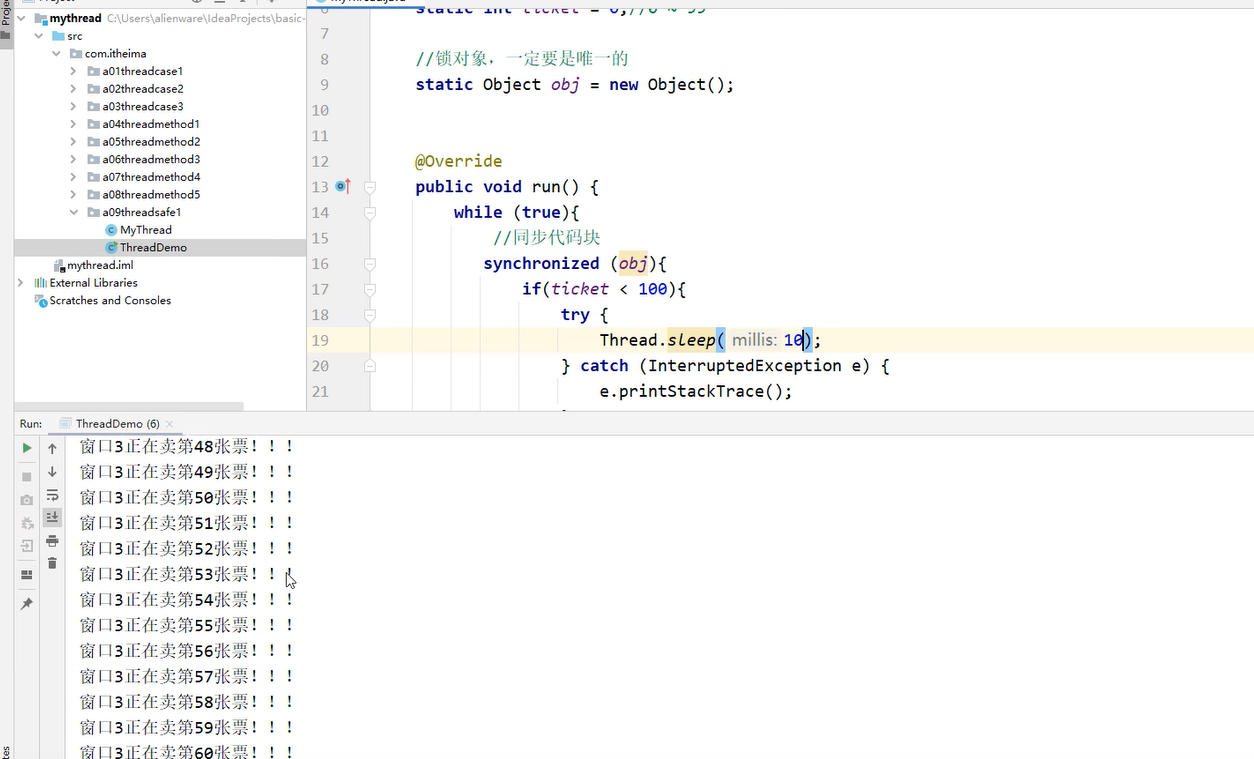Click the src folder icon
Viewport: 1254px width, 759px height.
(58, 36)
